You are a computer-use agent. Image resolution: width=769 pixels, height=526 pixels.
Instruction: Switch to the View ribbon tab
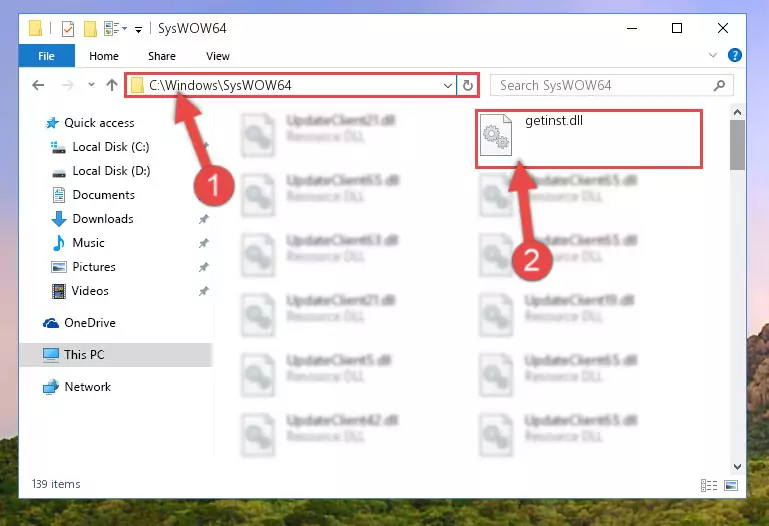(218, 56)
